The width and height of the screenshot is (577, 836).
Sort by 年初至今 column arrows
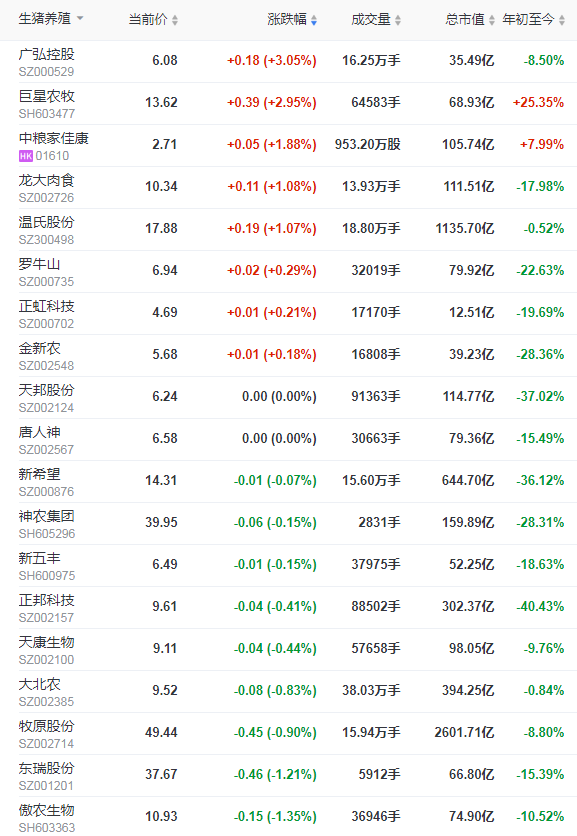562,20
